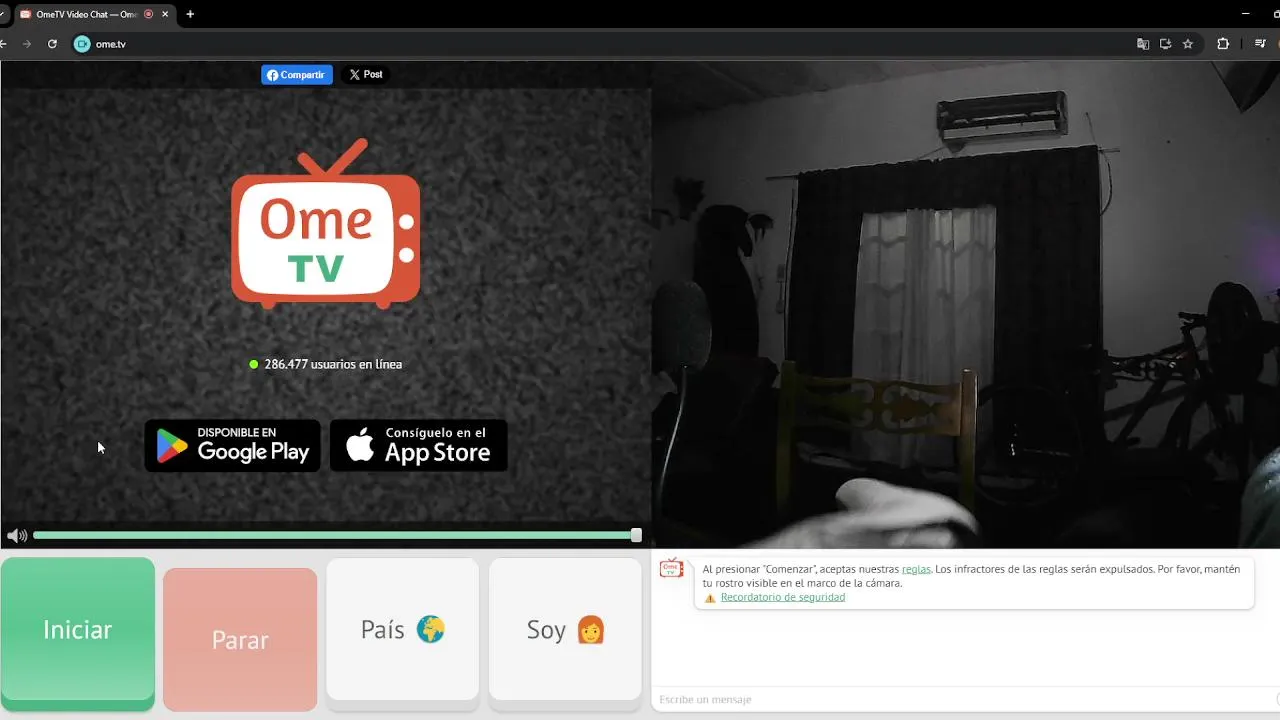
Task: Open the App Store download badge
Action: click(x=419, y=446)
